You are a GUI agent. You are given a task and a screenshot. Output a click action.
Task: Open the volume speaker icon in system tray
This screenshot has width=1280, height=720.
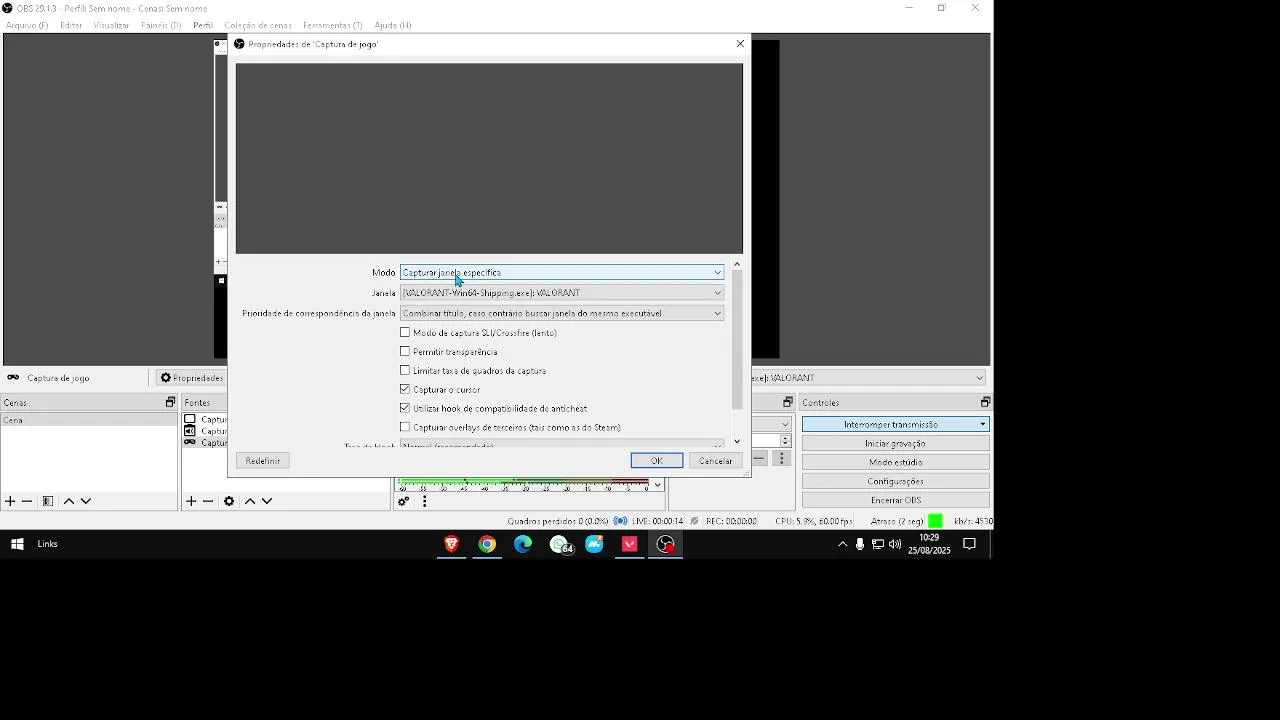coord(895,544)
